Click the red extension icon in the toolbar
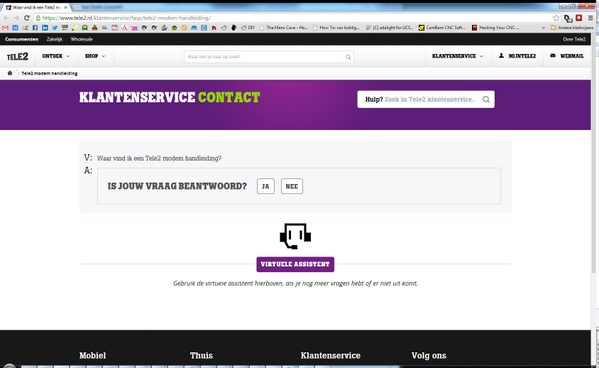The width and height of the screenshot is (599, 368). [x=579, y=18]
